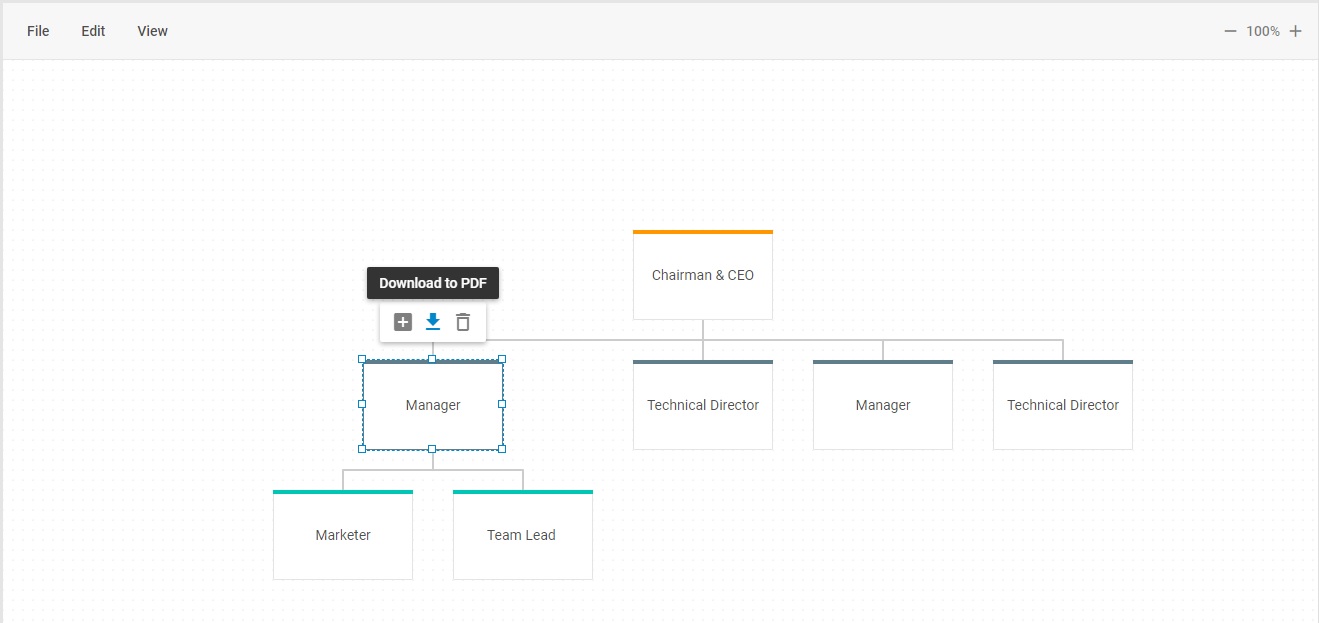Select the Marketer node

pos(343,535)
